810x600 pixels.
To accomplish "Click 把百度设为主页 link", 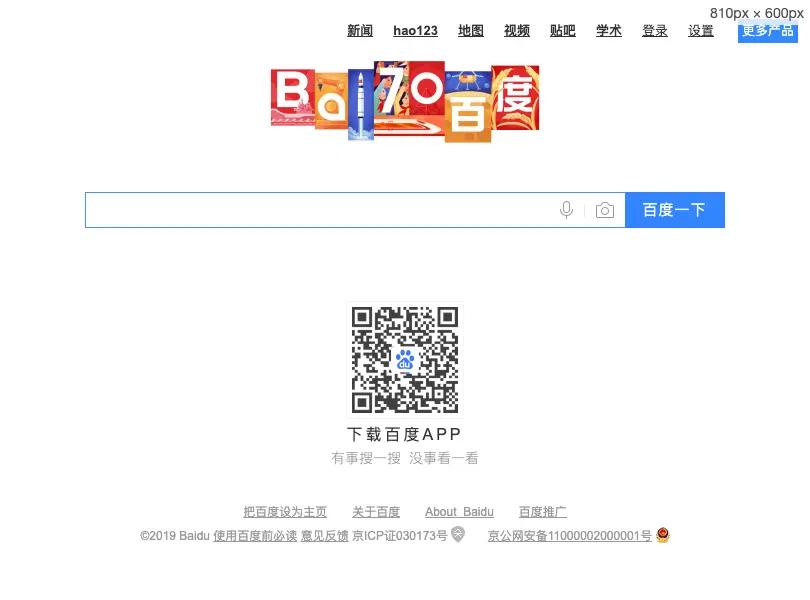I will click(285, 512).
